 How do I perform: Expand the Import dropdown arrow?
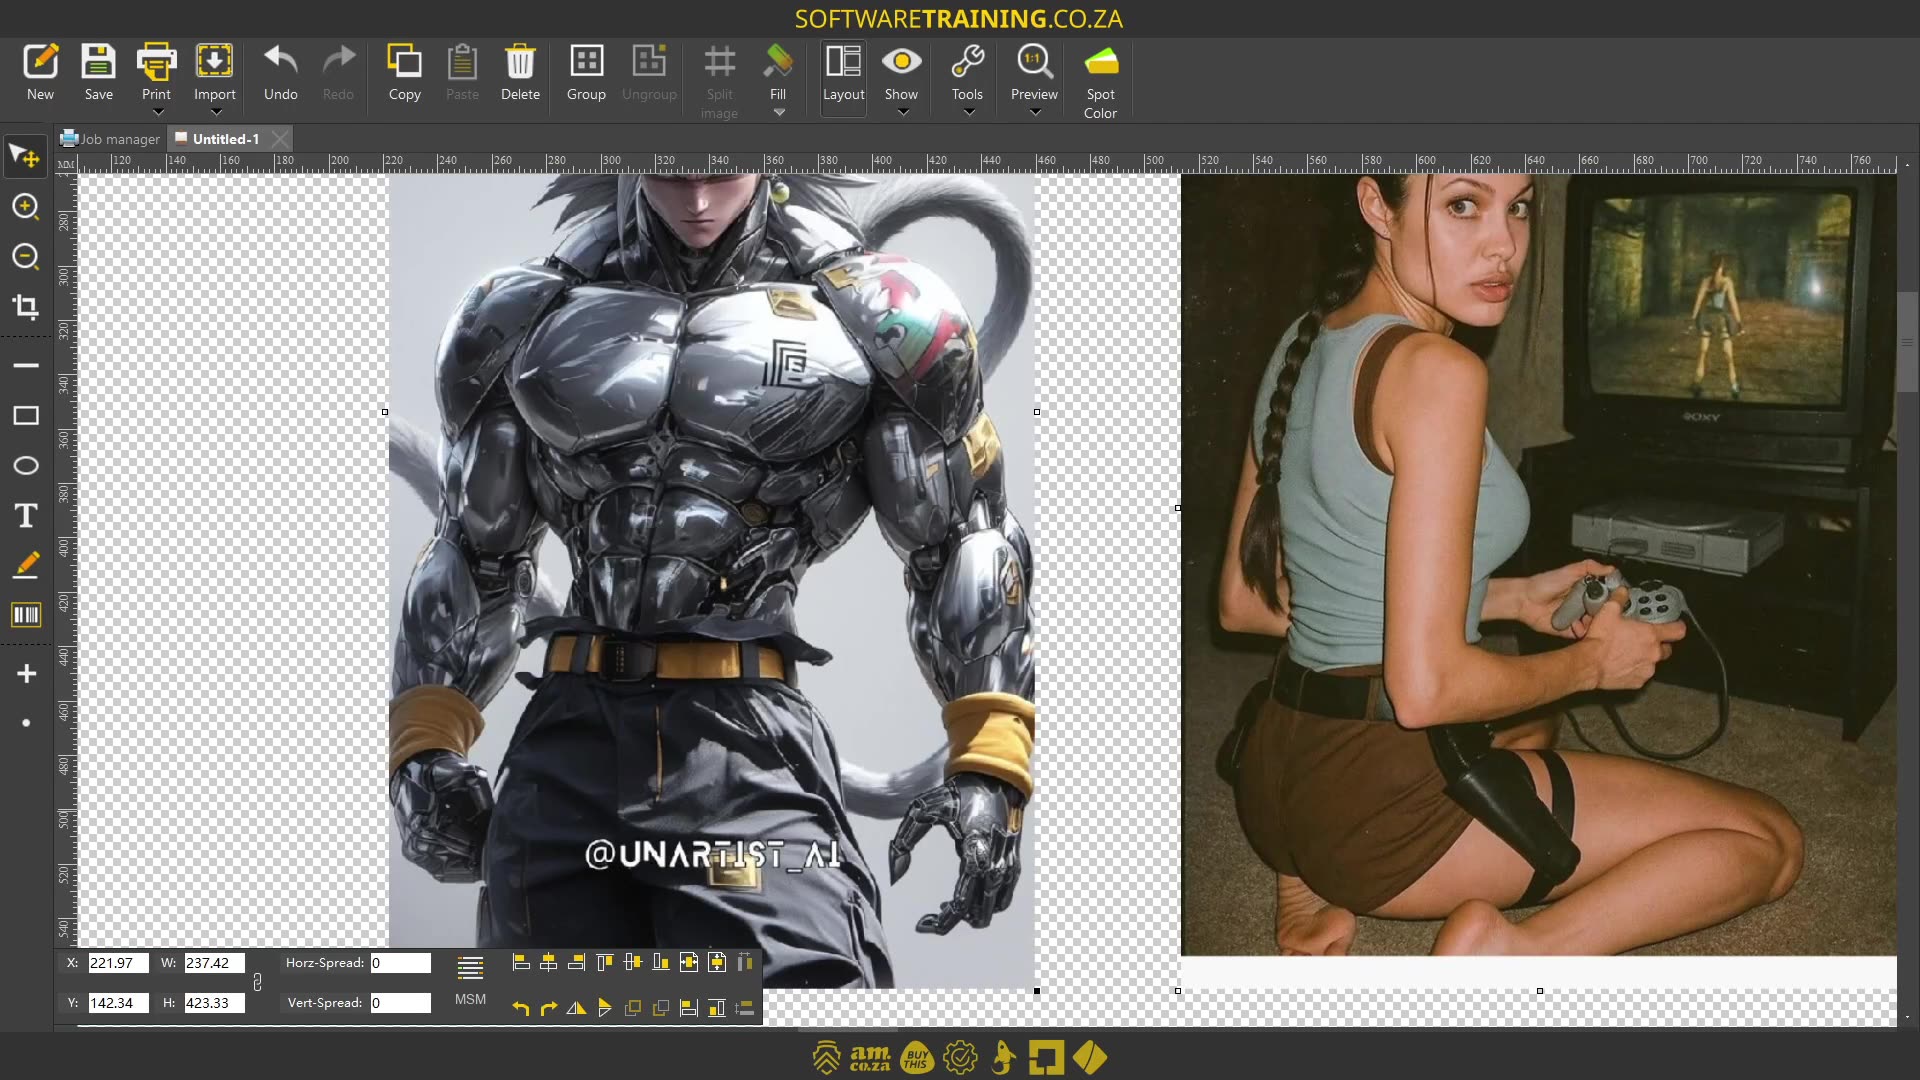[215, 112]
